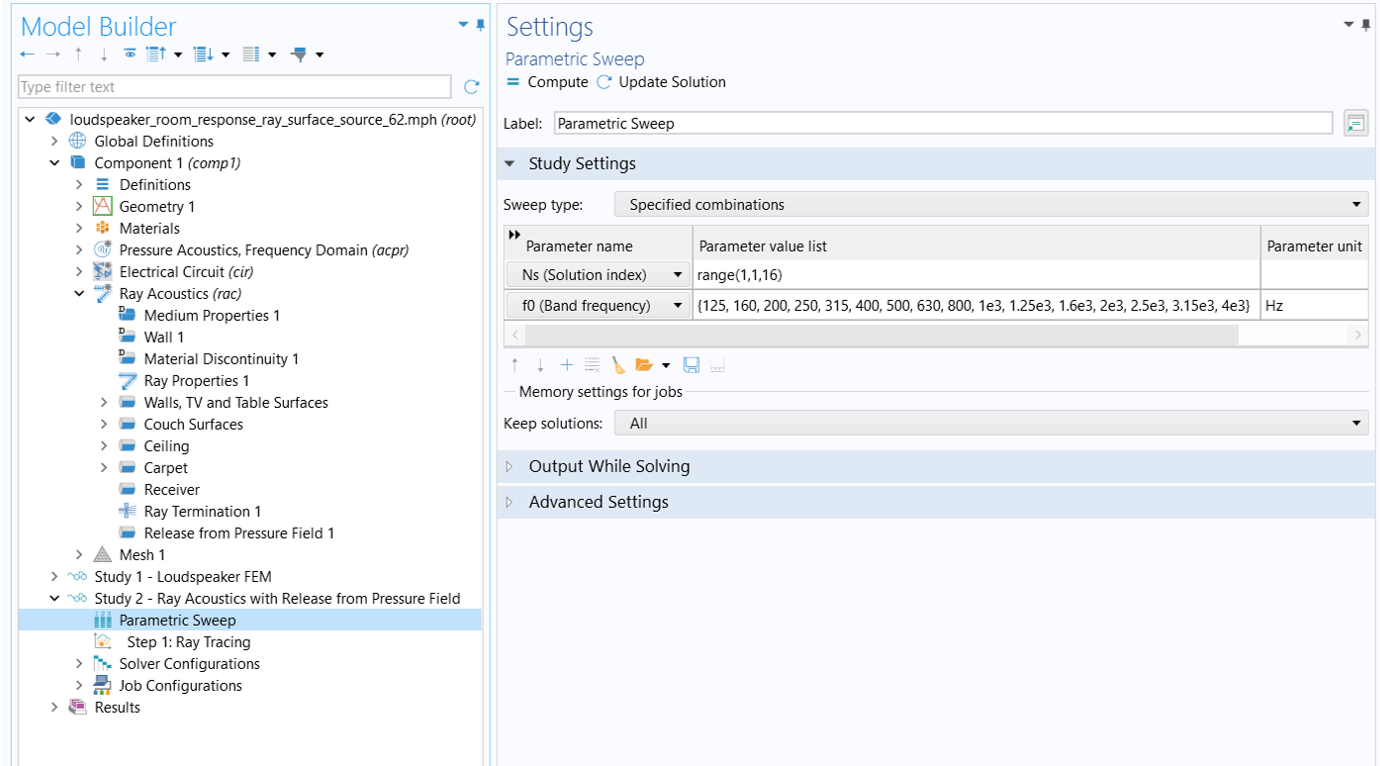Move parameter row down below table
Viewport: 1380px width, 766px height.
540,366
